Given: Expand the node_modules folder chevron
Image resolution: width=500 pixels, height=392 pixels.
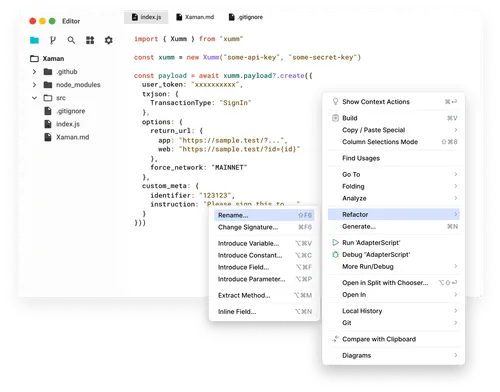Looking at the screenshot, I should tap(34, 85).
